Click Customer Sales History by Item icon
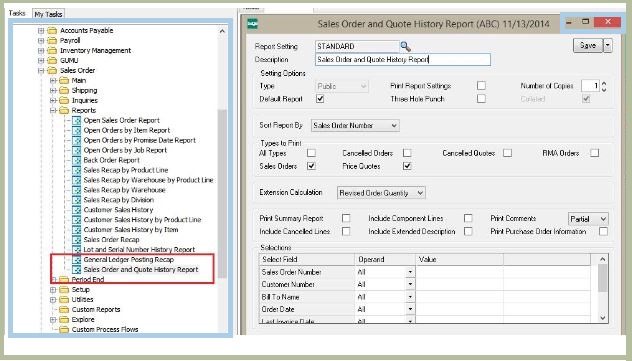The image size is (632, 361). click(x=77, y=230)
